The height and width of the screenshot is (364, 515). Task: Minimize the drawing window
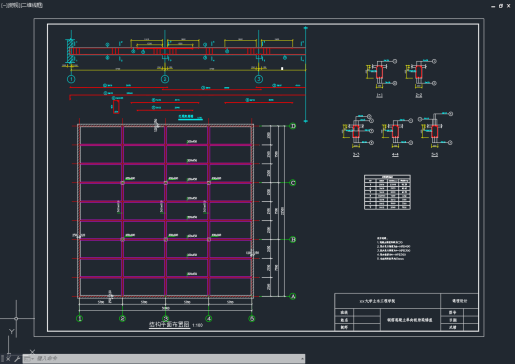(493, 6)
